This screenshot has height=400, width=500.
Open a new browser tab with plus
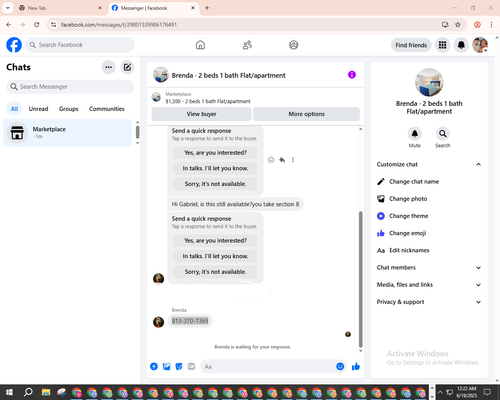207,8
